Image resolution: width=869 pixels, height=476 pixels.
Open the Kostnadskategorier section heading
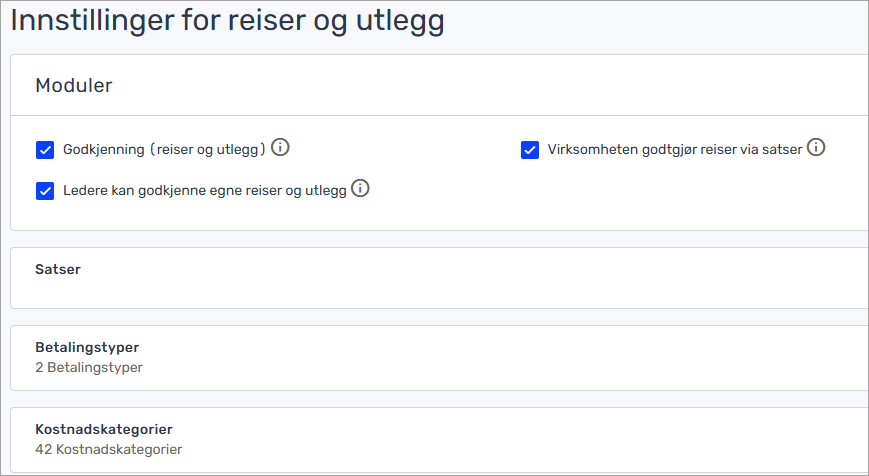[x=96, y=430]
